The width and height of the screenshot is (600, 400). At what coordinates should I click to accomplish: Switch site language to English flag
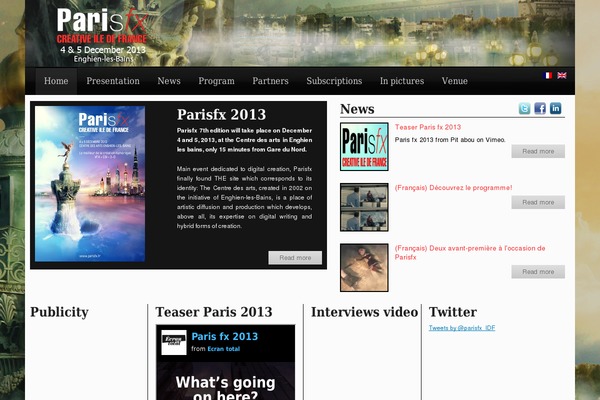(562, 75)
